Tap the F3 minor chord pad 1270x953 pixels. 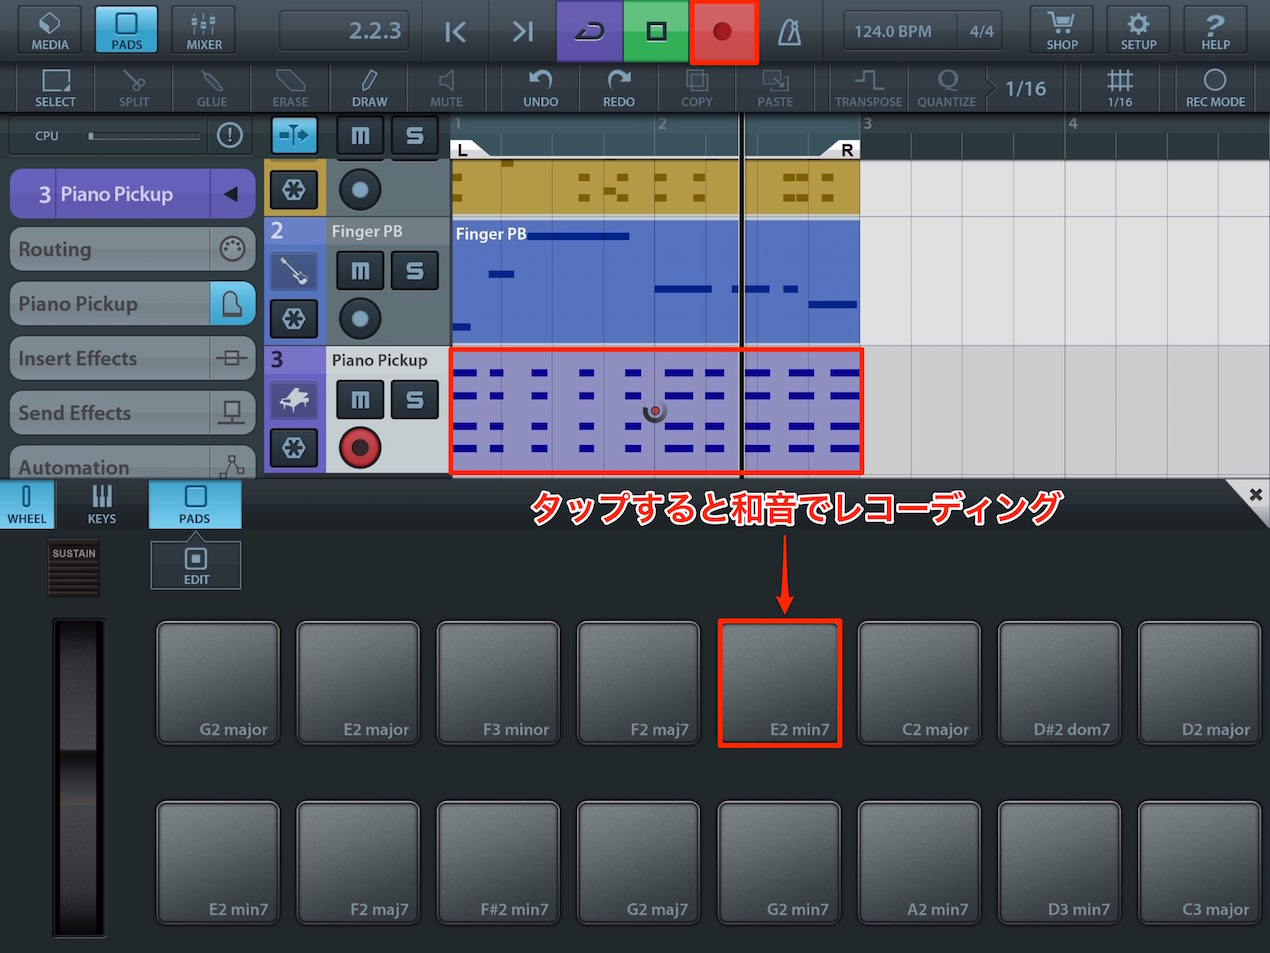point(498,683)
